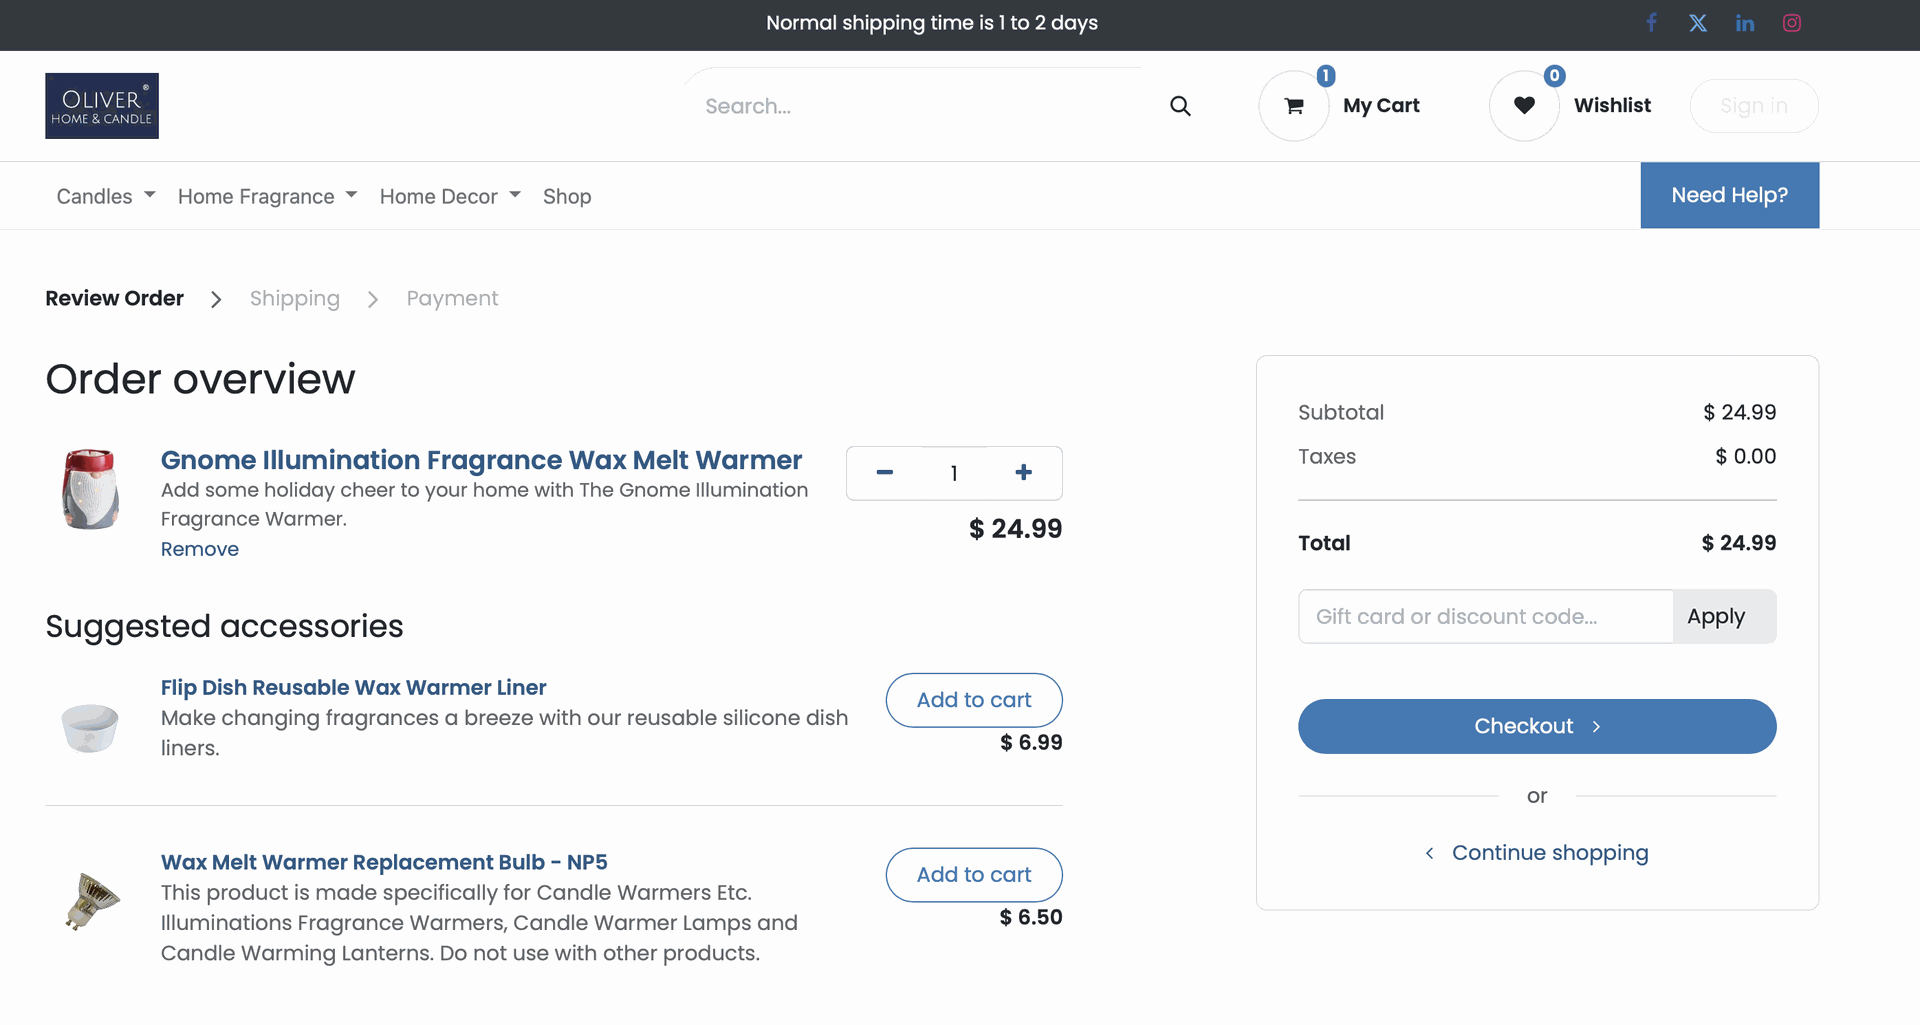Add Flip Dish Liner to cart
This screenshot has height=1025, width=1920.
(x=973, y=700)
